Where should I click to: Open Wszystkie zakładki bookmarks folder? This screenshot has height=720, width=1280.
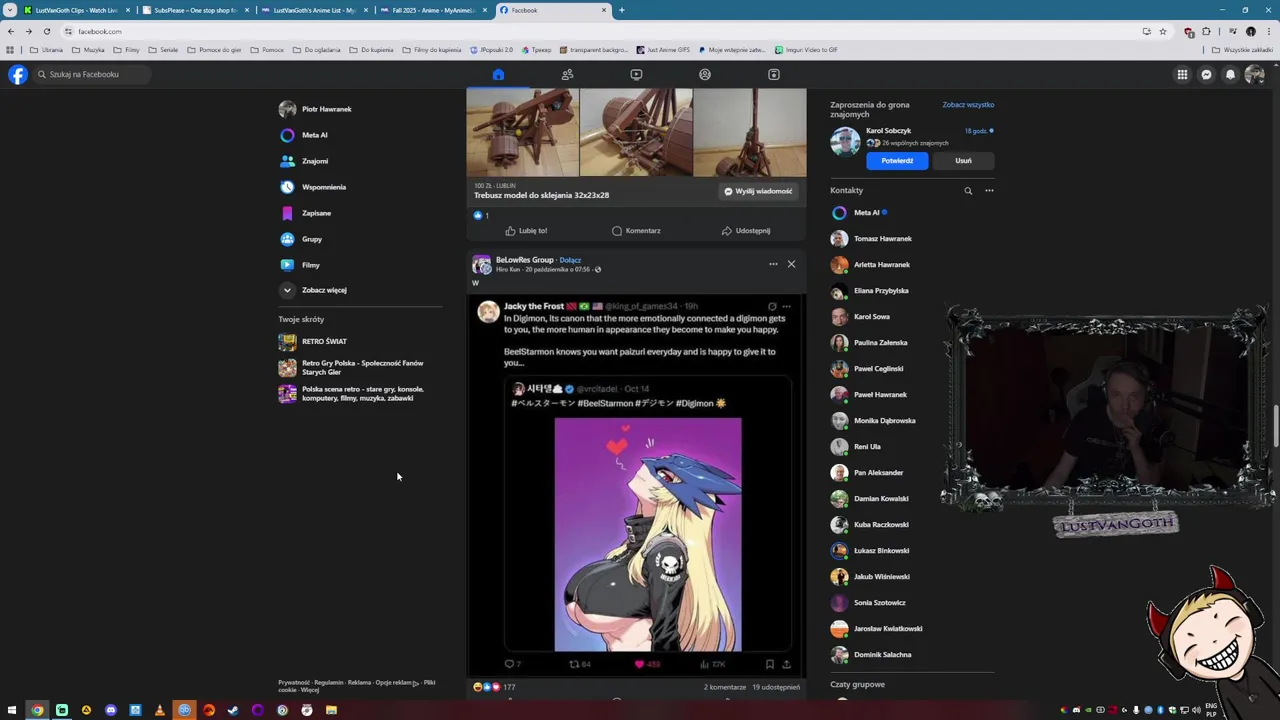[x=1242, y=50]
